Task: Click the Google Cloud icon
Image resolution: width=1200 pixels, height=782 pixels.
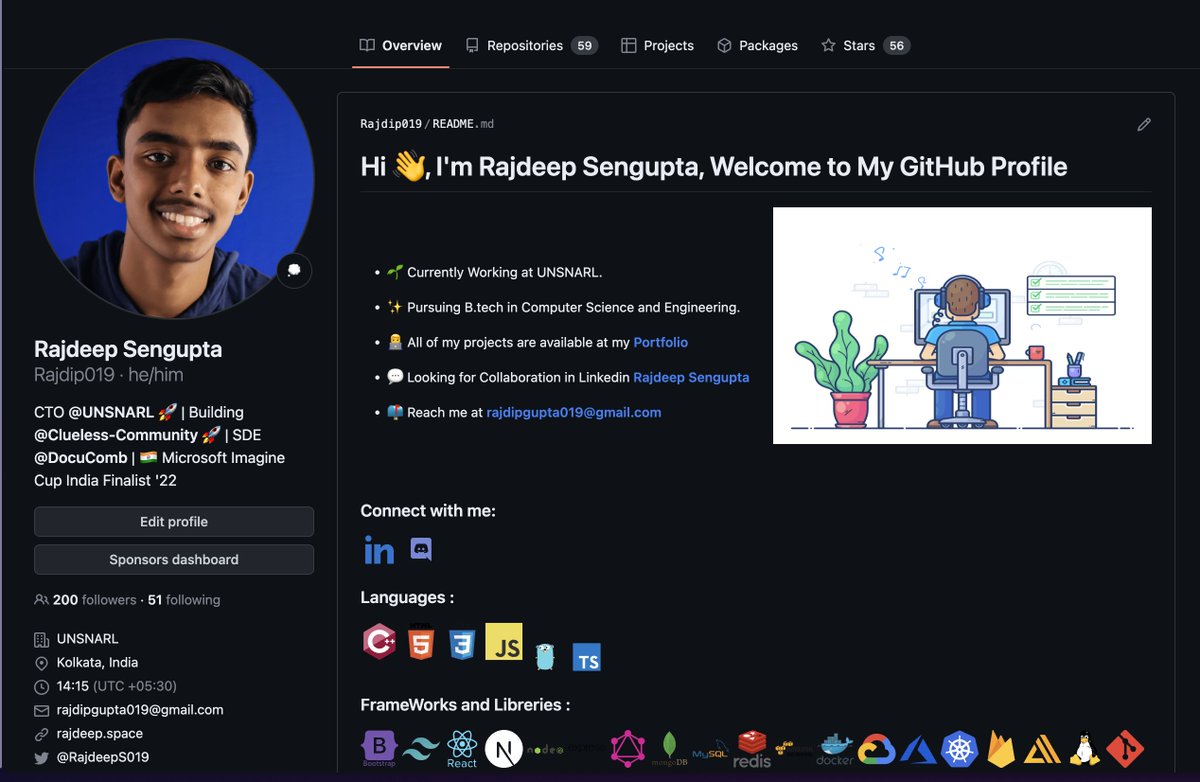Action: pyautogui.click(x=876, y=750)
